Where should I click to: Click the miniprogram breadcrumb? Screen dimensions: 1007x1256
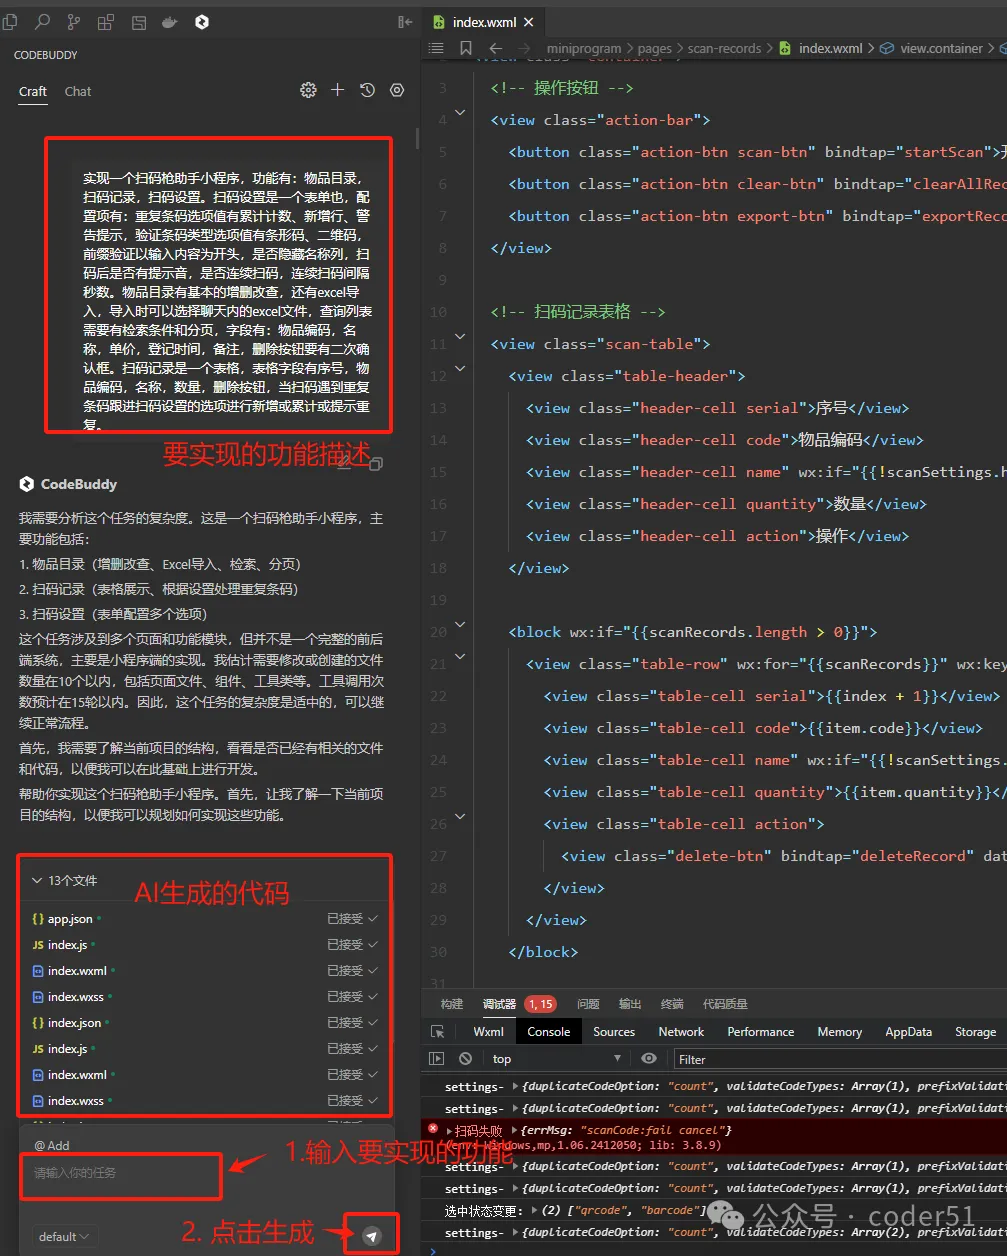584,48
